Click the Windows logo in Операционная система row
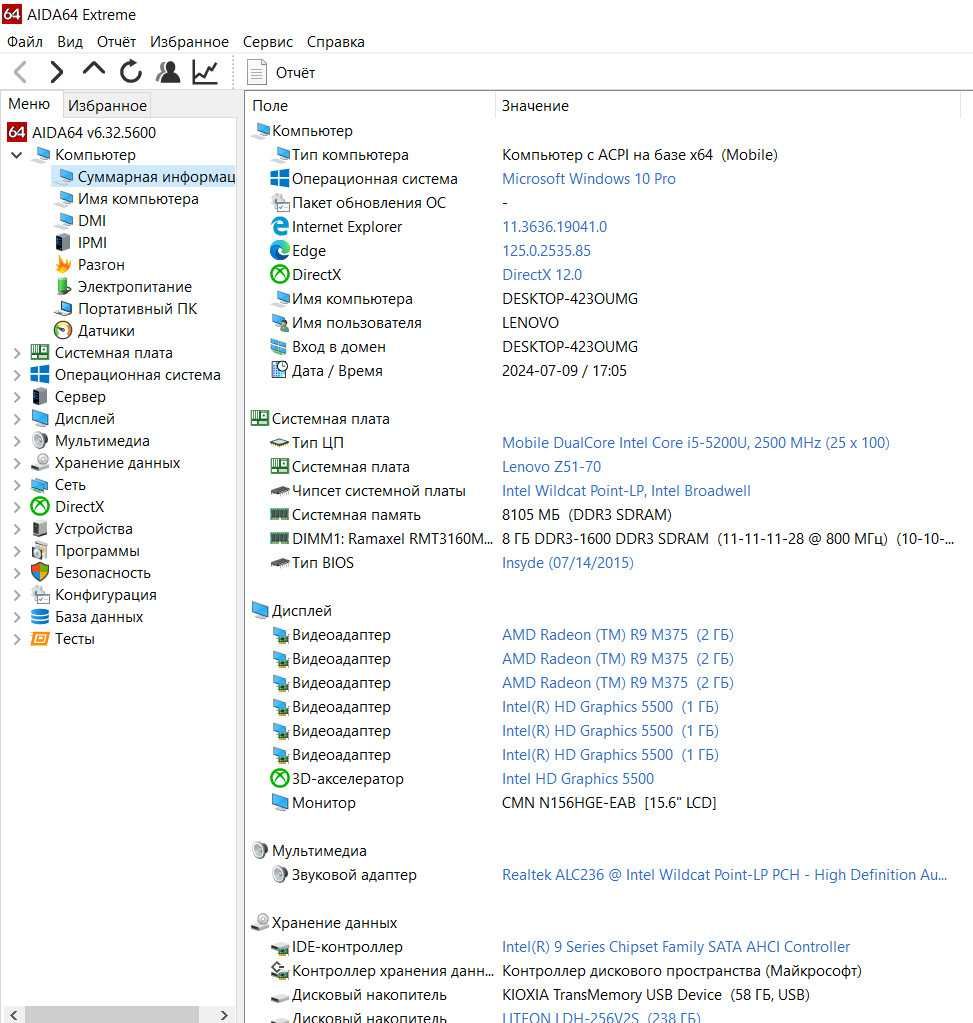Viewport: 973px width, 1023px height. pyautogui.click(x=279, y=179)
